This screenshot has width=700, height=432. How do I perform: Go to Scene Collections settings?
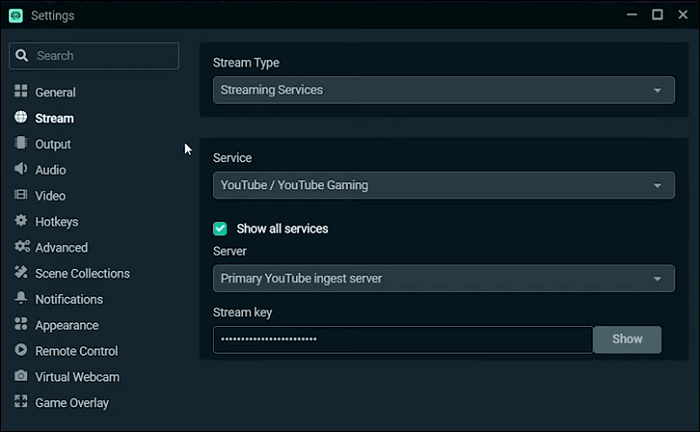point(82,273)
